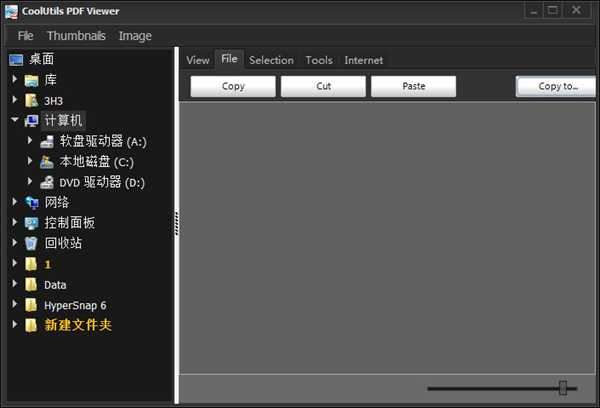Select 桌面 label in folder tree
This screenshot has height=408, width=600.
pyautogui.click(x=42, y=59)
